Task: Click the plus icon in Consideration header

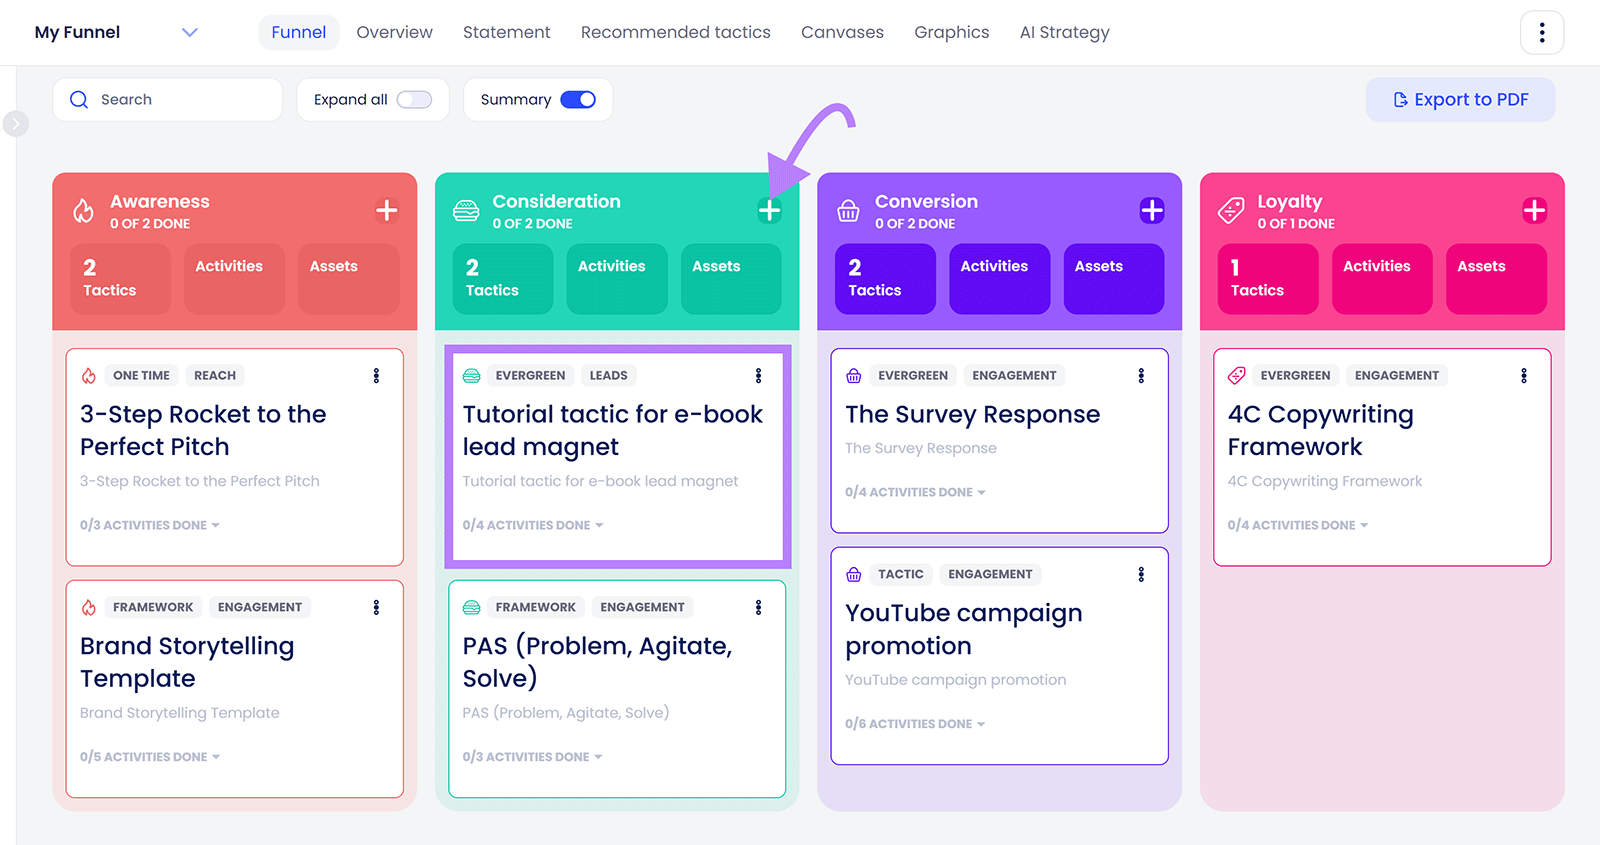Action: pyautogui.click(x=769, y=210)
